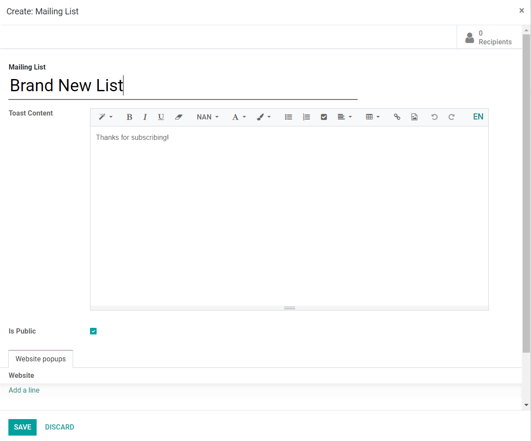Open the magic wand style dropdown
The height and width of the screenshot is (441, 531).
pos(105,117)
